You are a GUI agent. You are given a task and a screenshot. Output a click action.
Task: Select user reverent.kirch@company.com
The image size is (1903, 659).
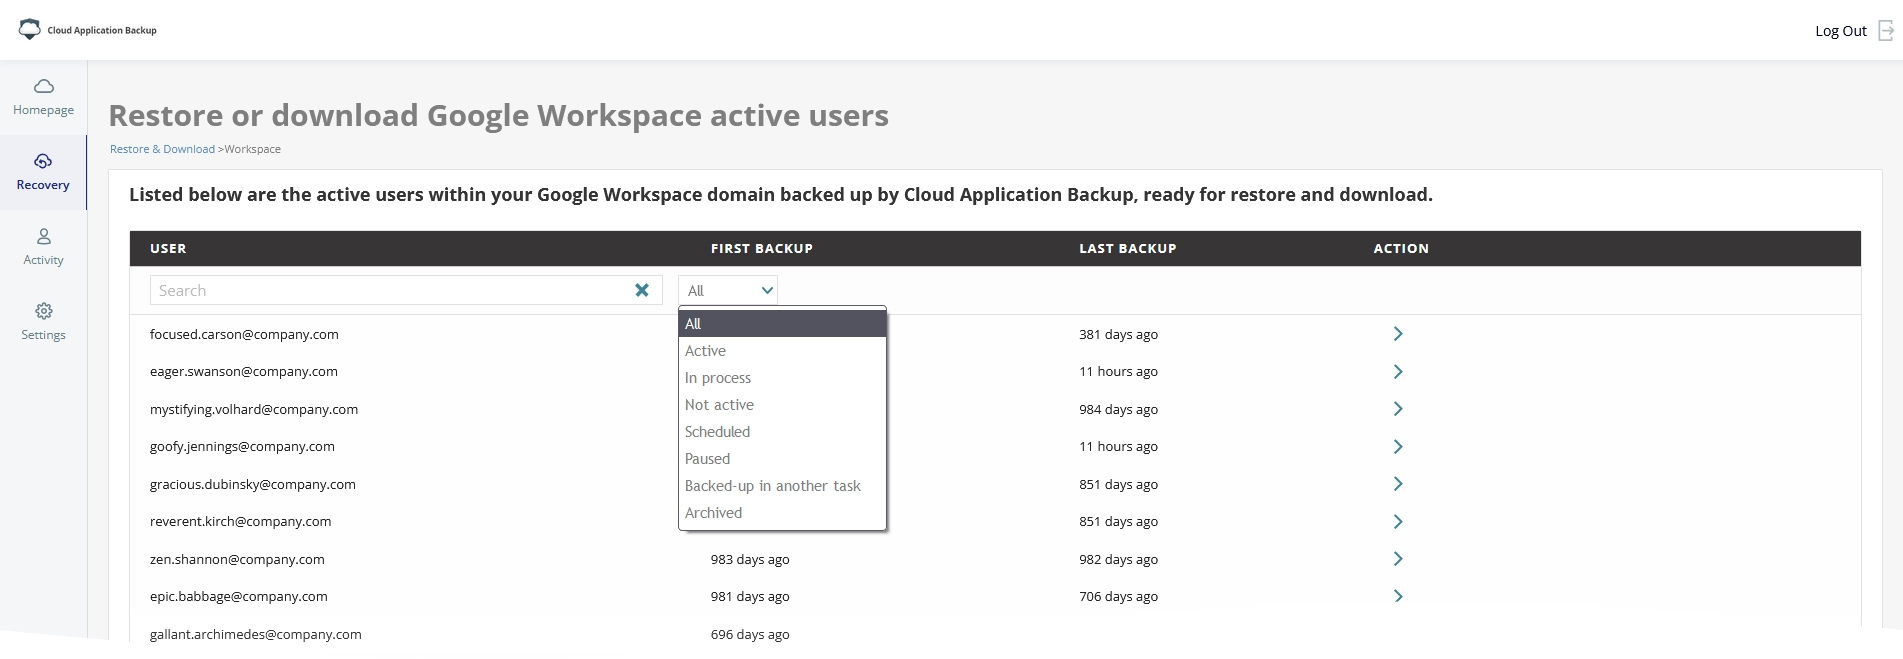(x=240, y=522)
